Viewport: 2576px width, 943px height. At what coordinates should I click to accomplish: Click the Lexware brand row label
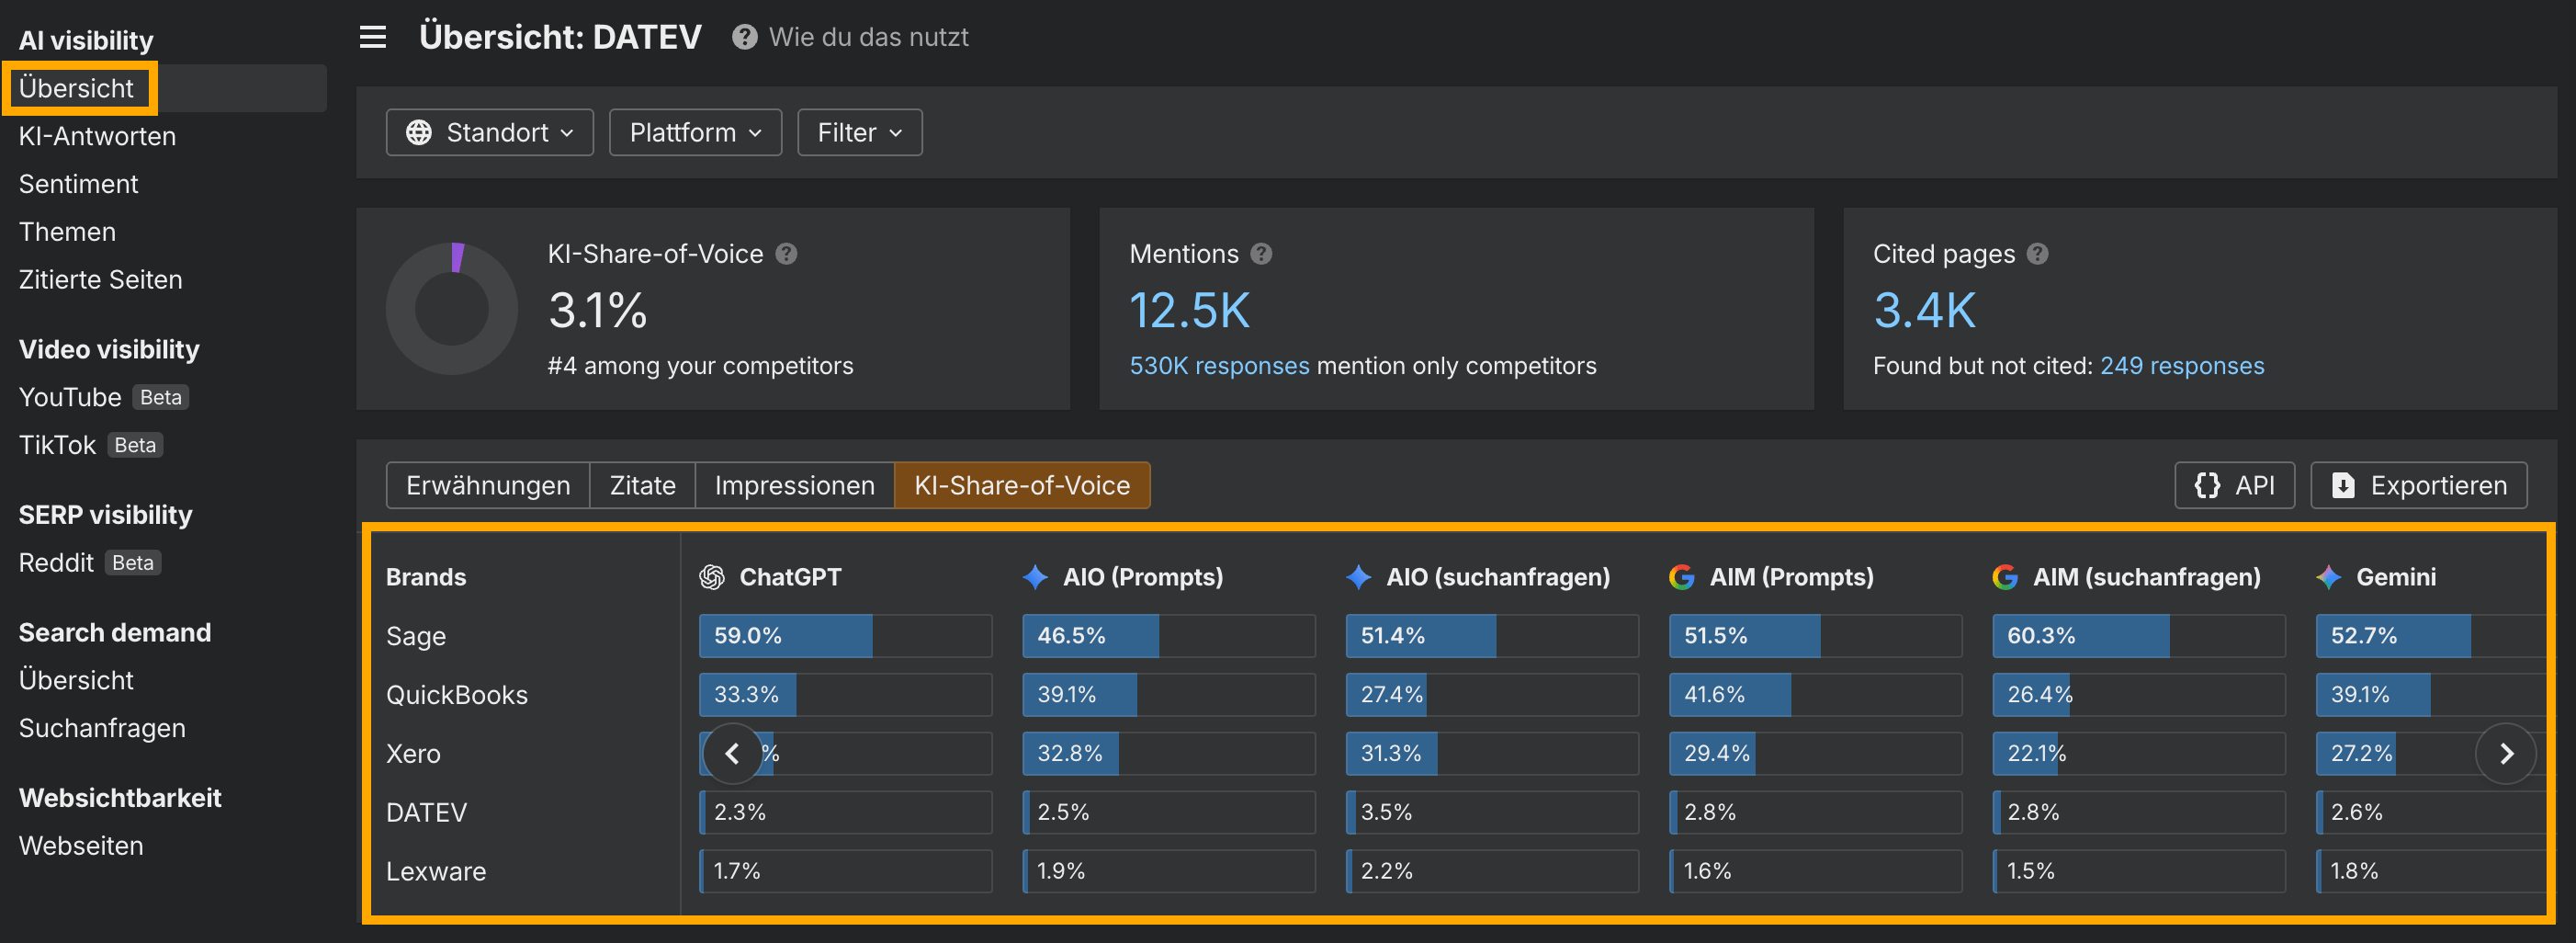(x=436, y=873)
